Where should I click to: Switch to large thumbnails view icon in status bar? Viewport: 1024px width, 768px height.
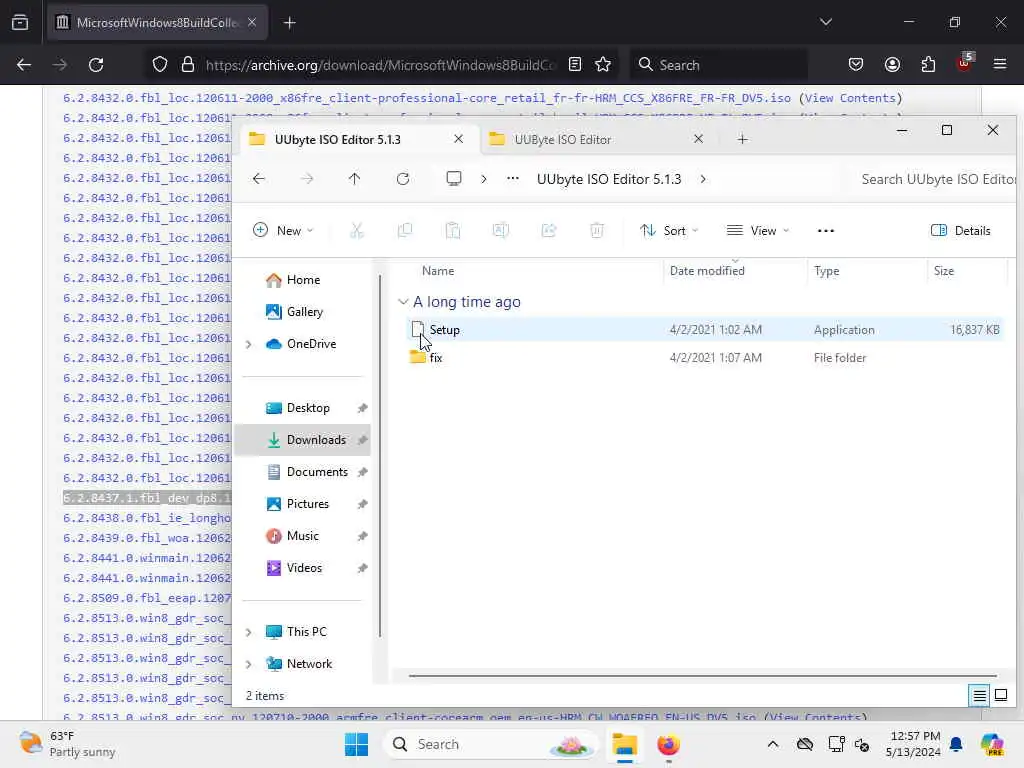pos(1001,696)
